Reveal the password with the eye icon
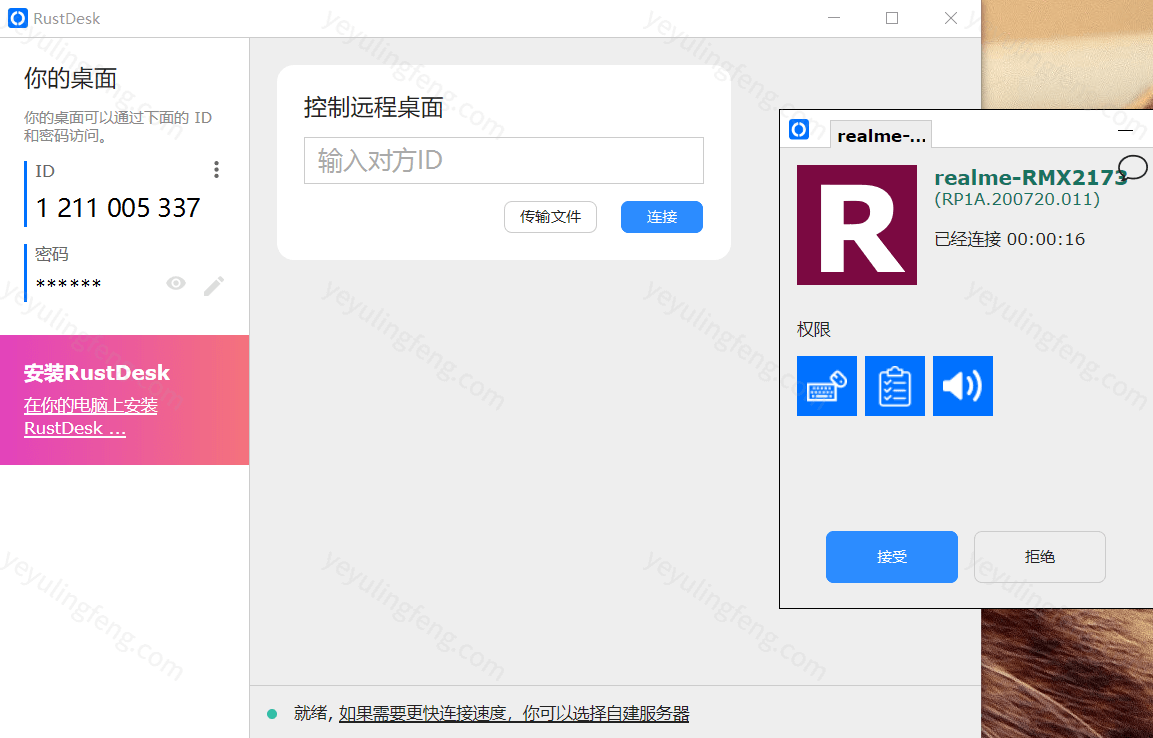Viewport: 1153px width, 738px height. click(176, 283)
